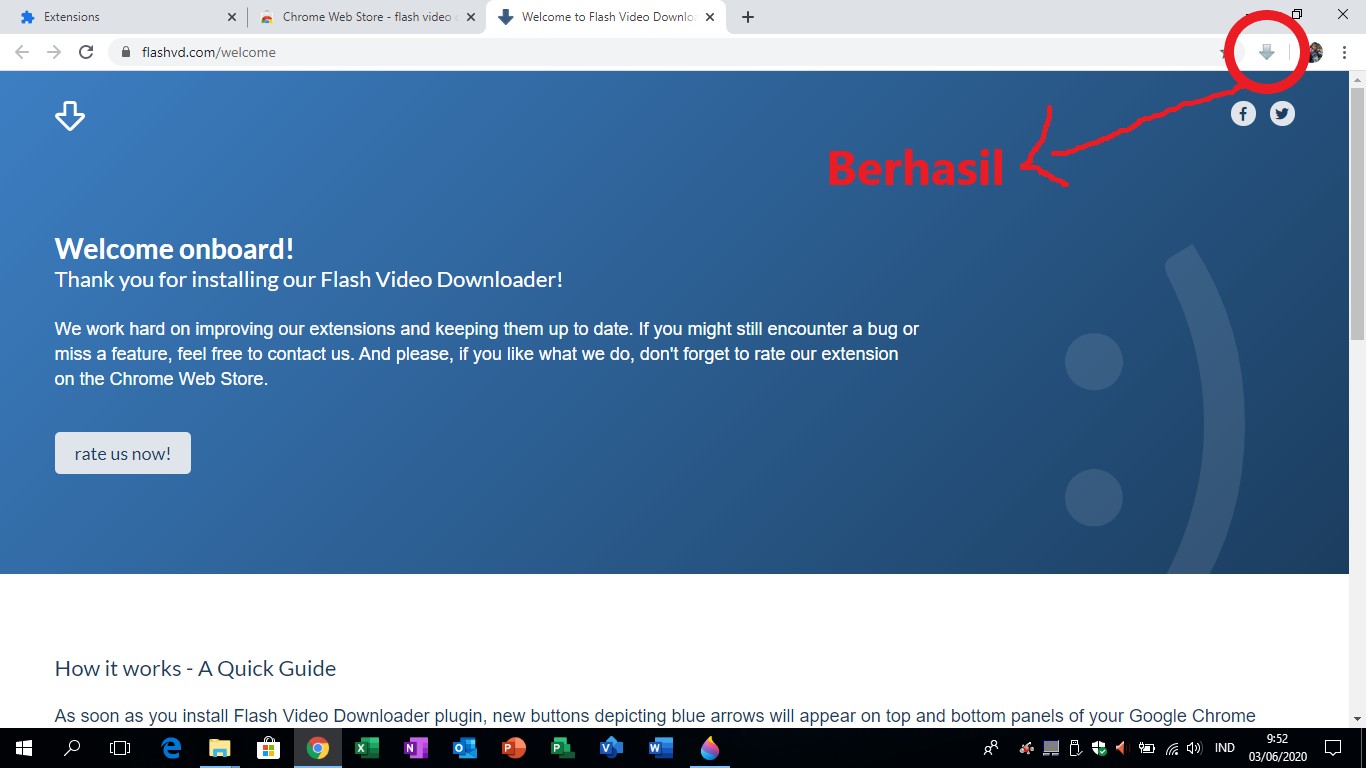Image resolution: width=1366 pixels, height=768 pixels.
Task: Click the Chrome profile avatar
Action: (1314, 52)
